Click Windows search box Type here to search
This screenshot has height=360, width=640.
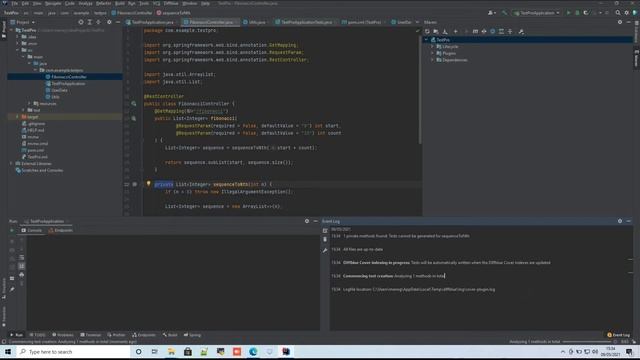[73, 351]
